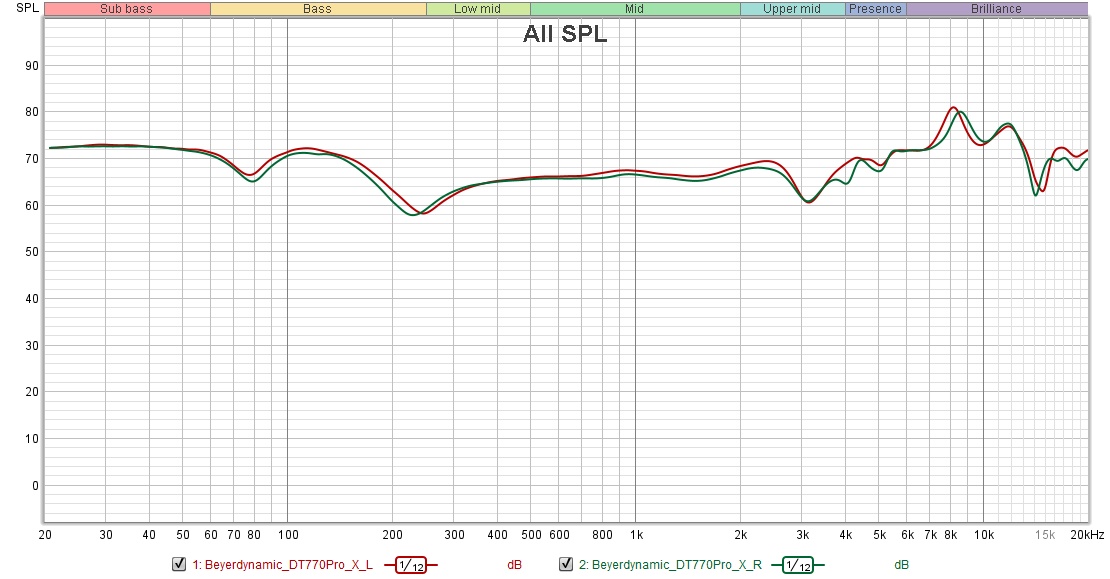Click the Bass frequency band
The height and width of the screenshot is (579, 1110).
(318, 8)
